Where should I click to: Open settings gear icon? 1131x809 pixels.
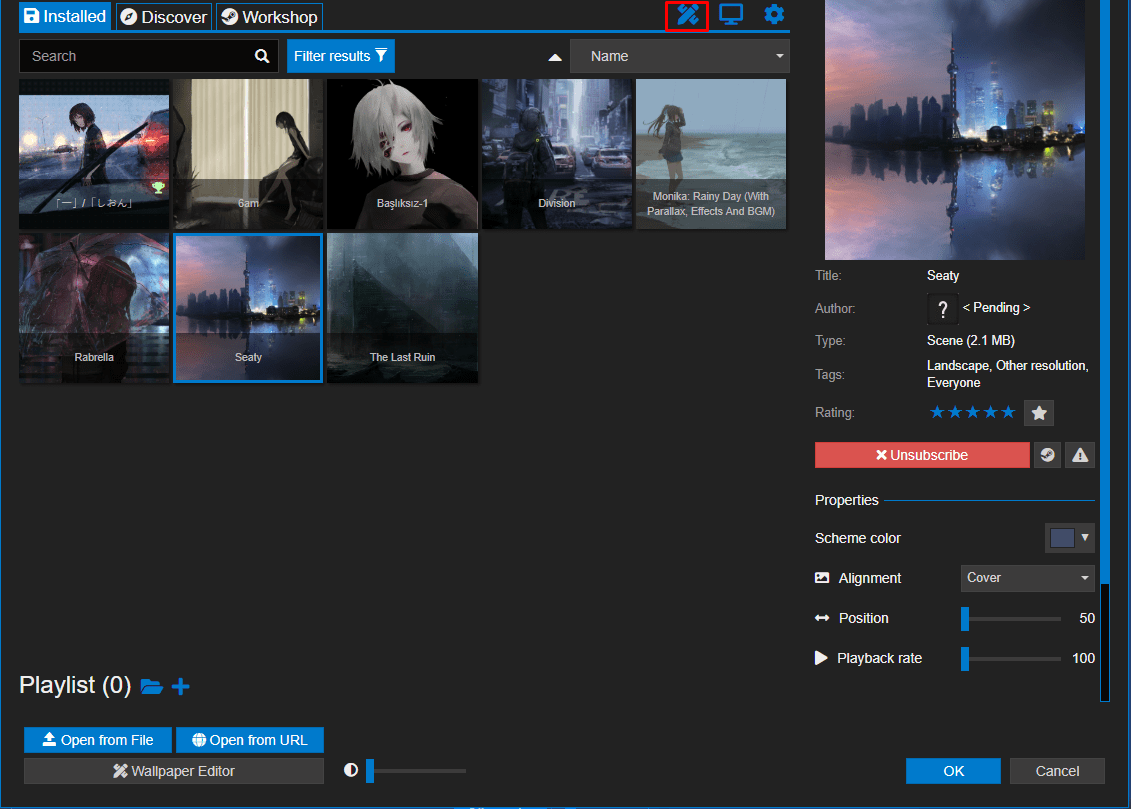coord(774,14)
